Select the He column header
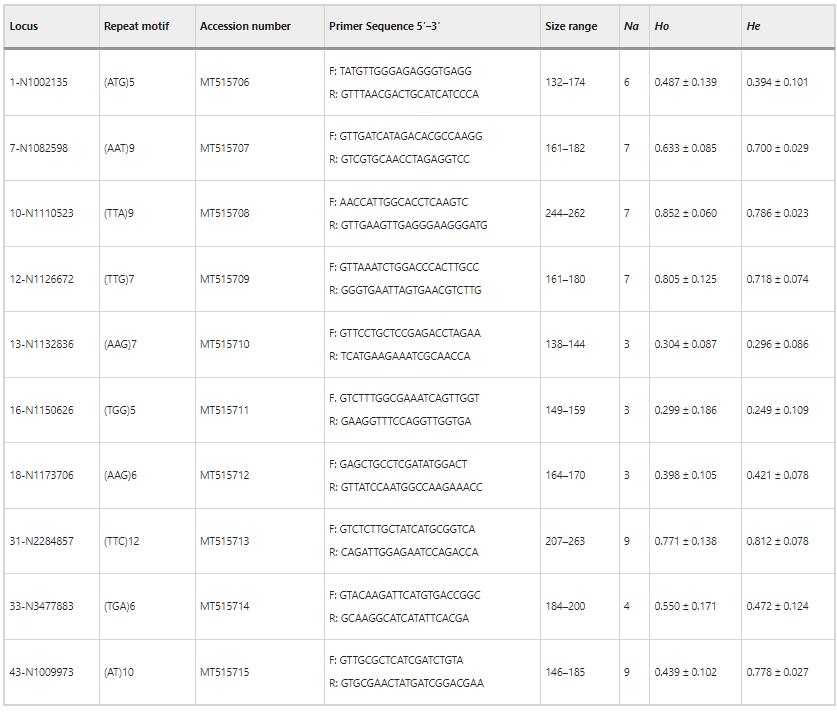The width and height of the screenshot is (837, 712). (753, 27)
